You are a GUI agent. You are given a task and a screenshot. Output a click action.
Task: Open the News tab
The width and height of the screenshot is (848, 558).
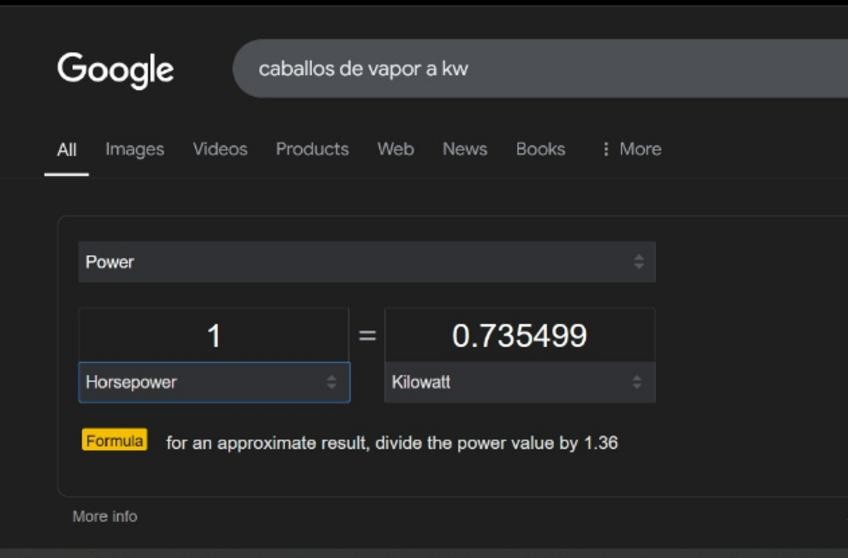pos(465,150)
